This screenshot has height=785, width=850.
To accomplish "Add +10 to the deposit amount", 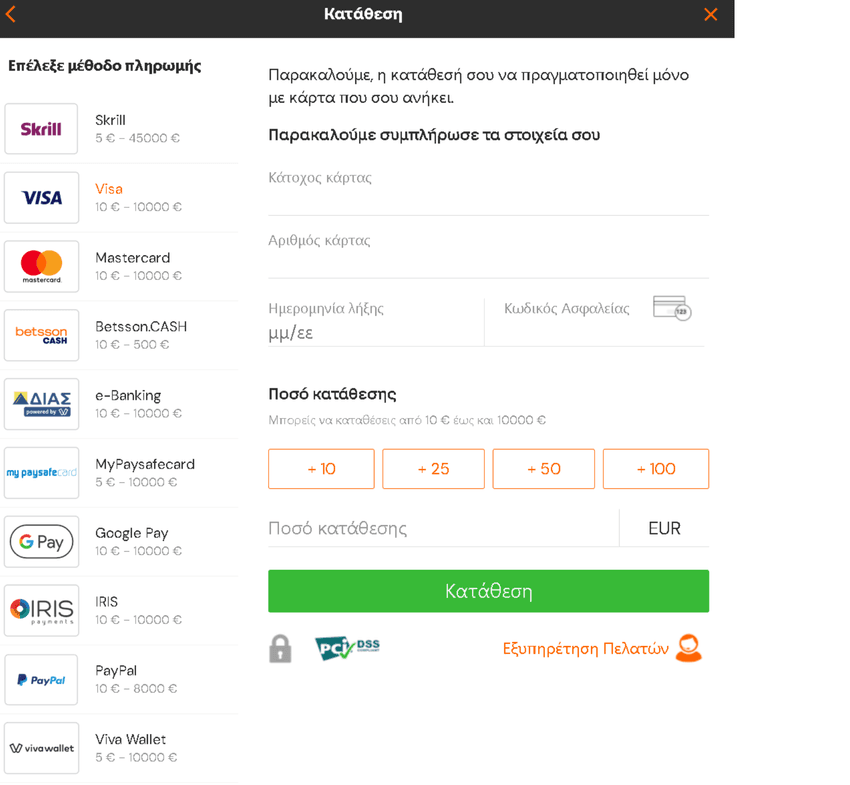I will pos(321,469).
